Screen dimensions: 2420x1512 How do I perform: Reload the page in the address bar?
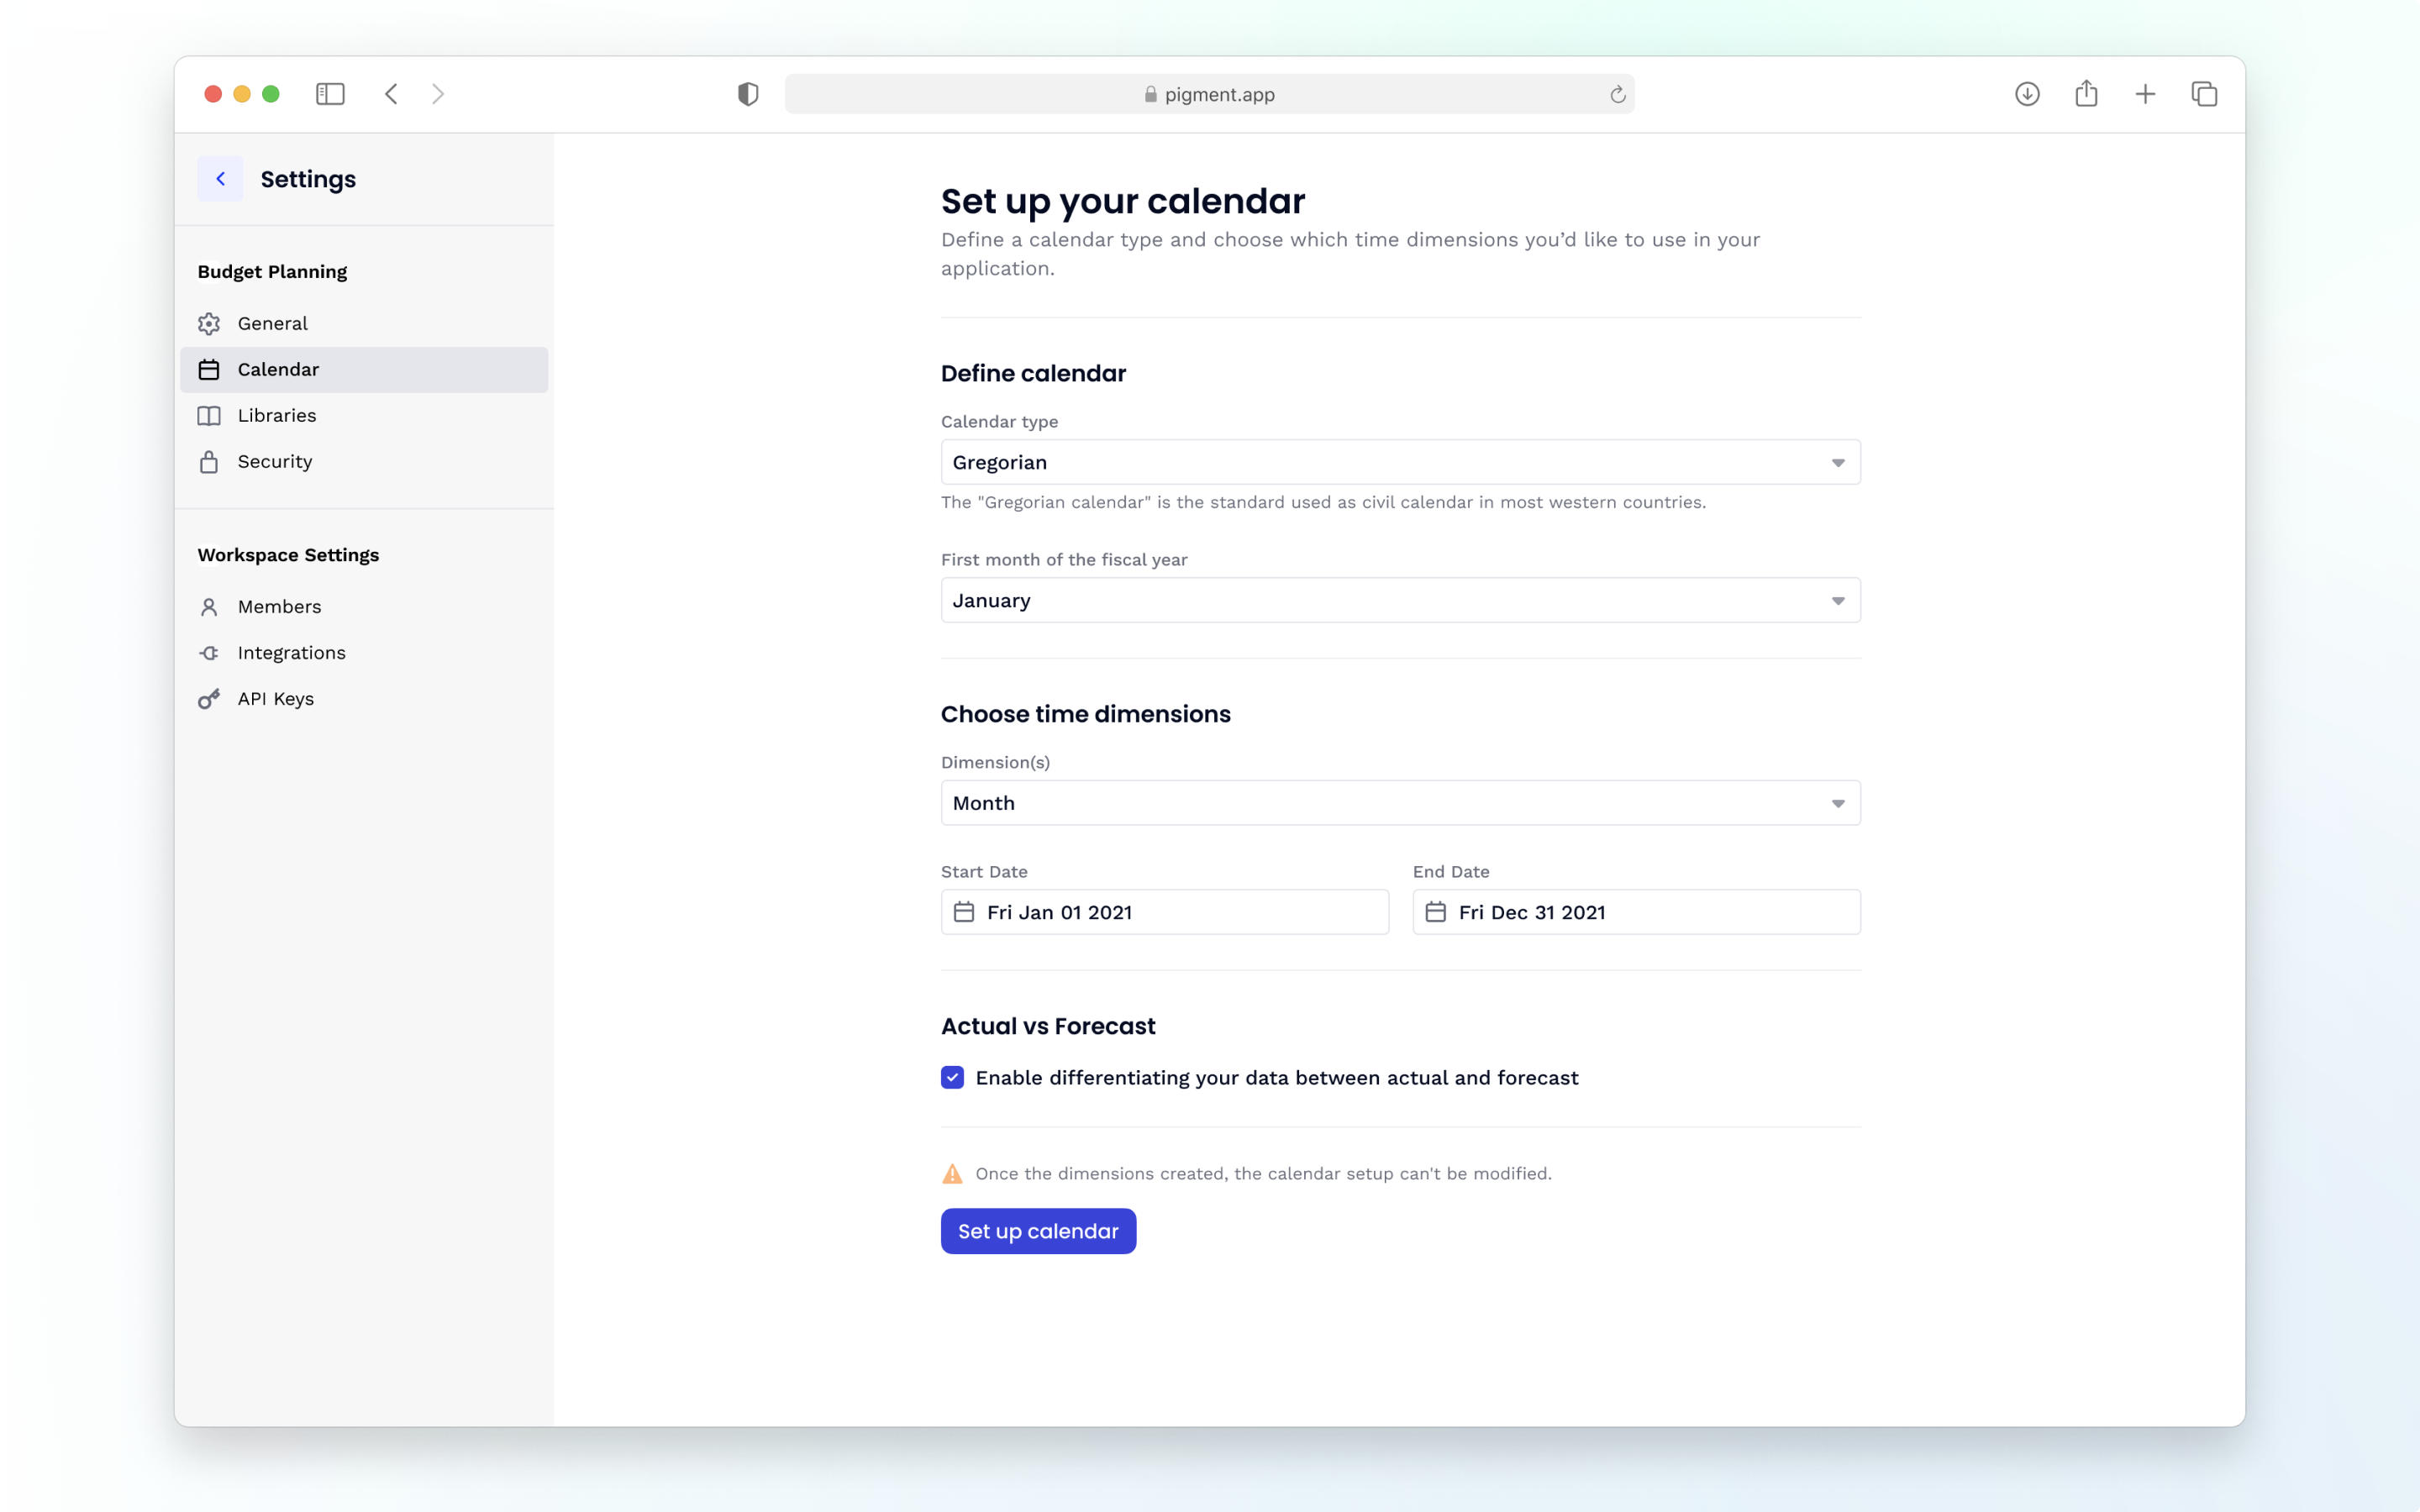coord(1617,94)
